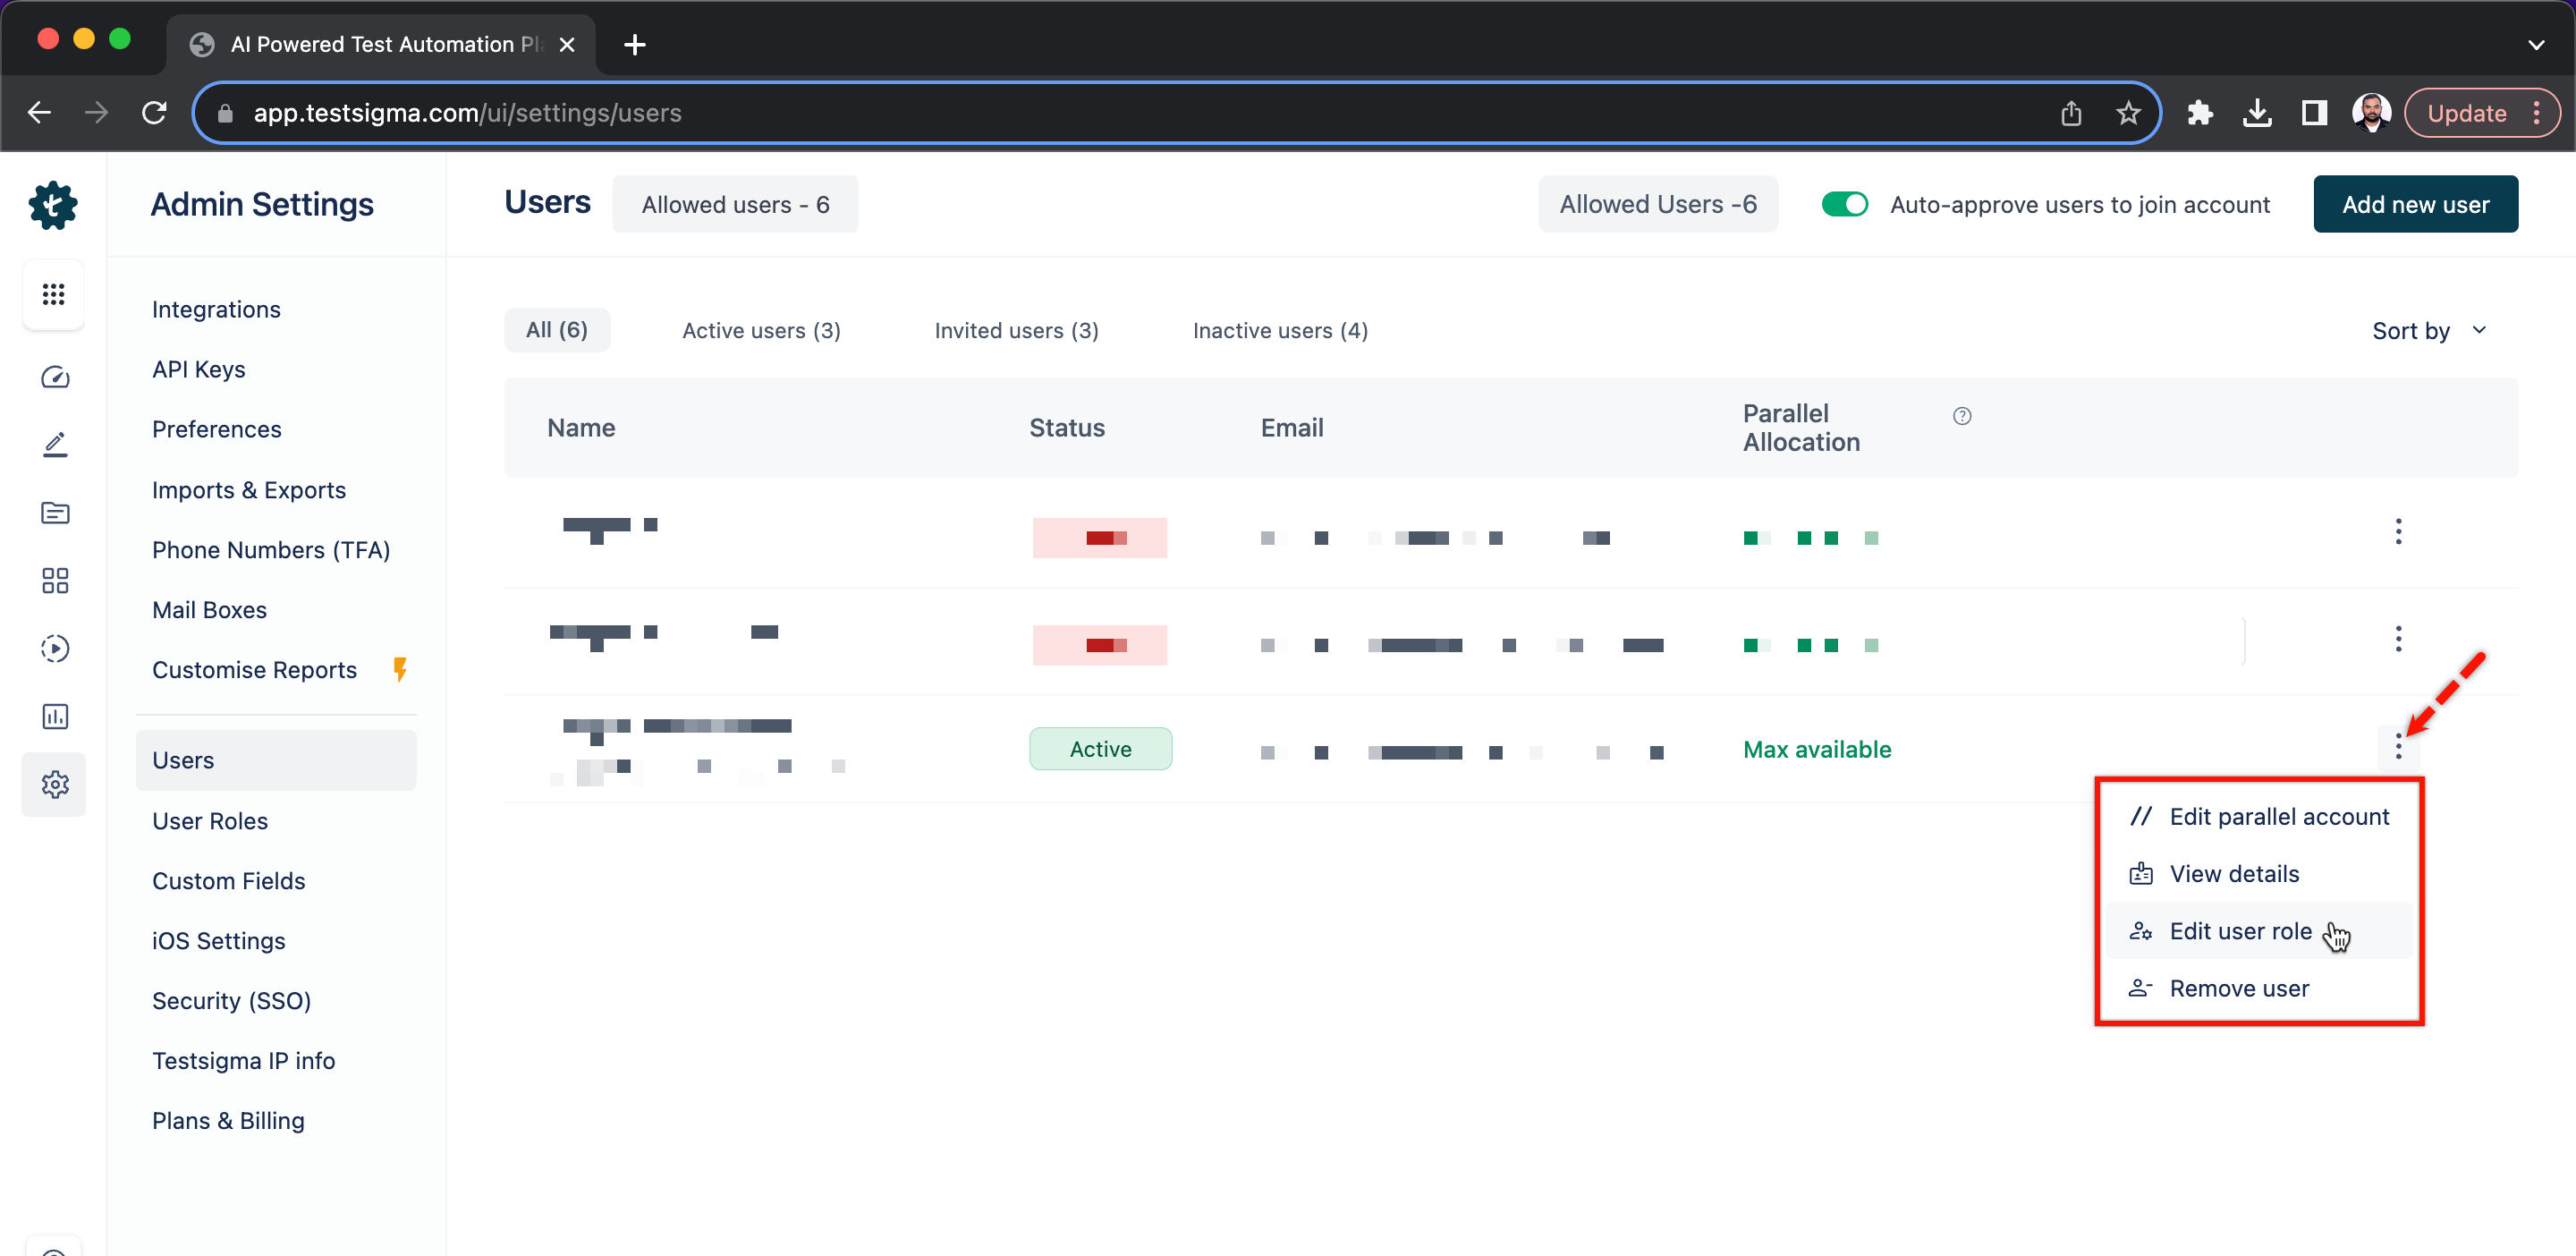Click the Allowed Users -6 badge near toggle
This screenshot has height=1256, width=2576.
[x=1658, y=204]
